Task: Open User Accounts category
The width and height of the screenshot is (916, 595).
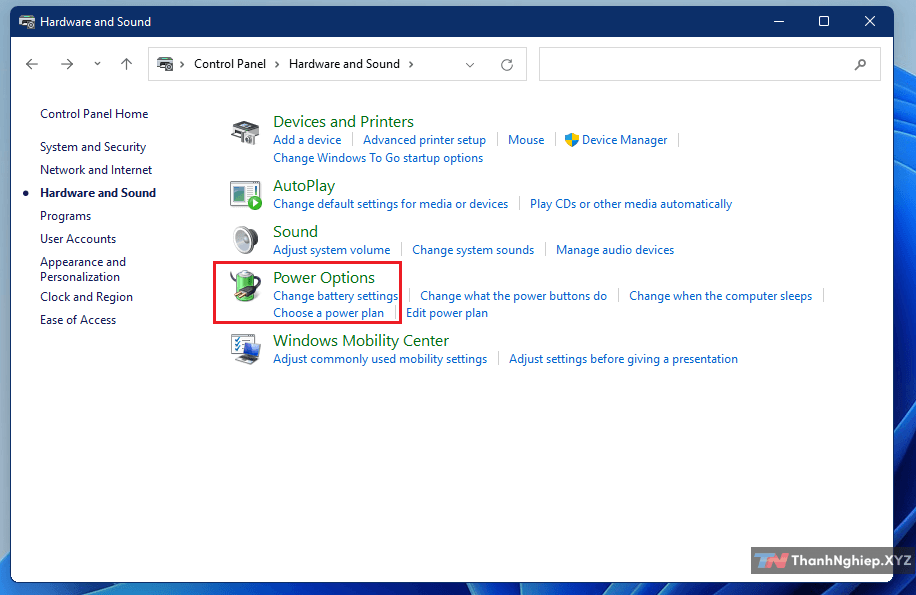Action: click(x=78, y=239)
